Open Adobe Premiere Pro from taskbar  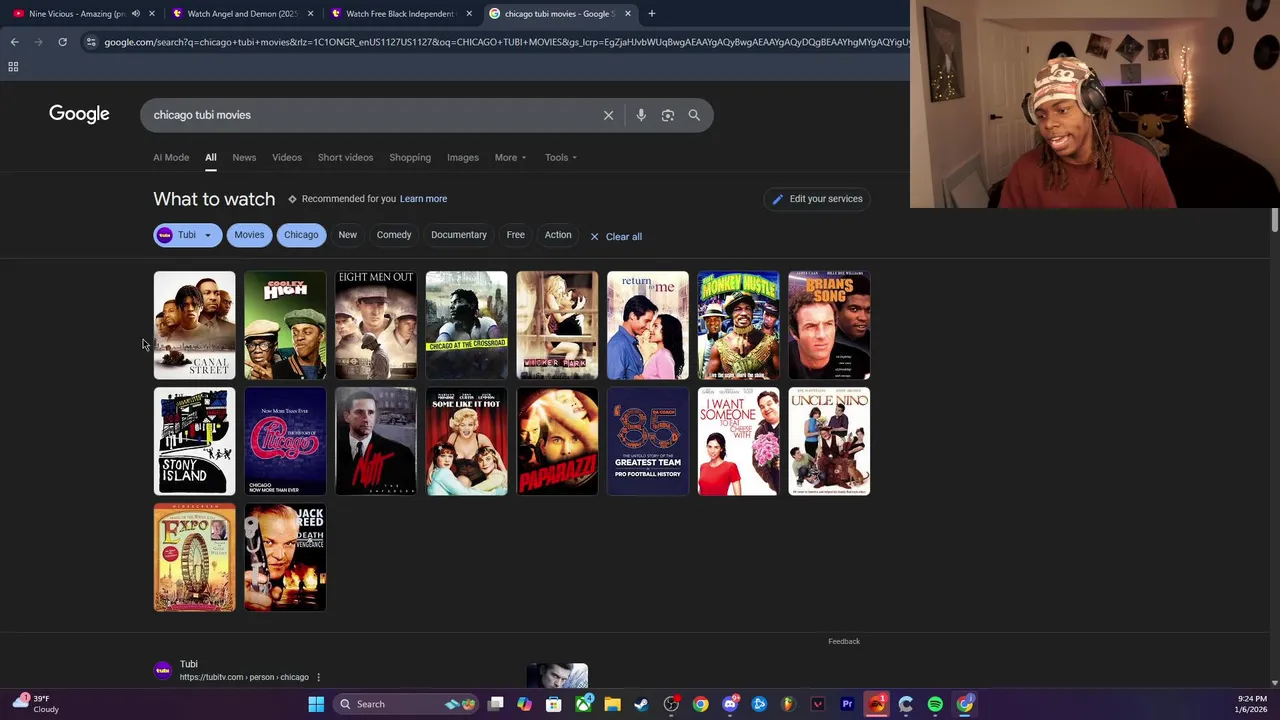pyautogui.click(x=847, y=704)
